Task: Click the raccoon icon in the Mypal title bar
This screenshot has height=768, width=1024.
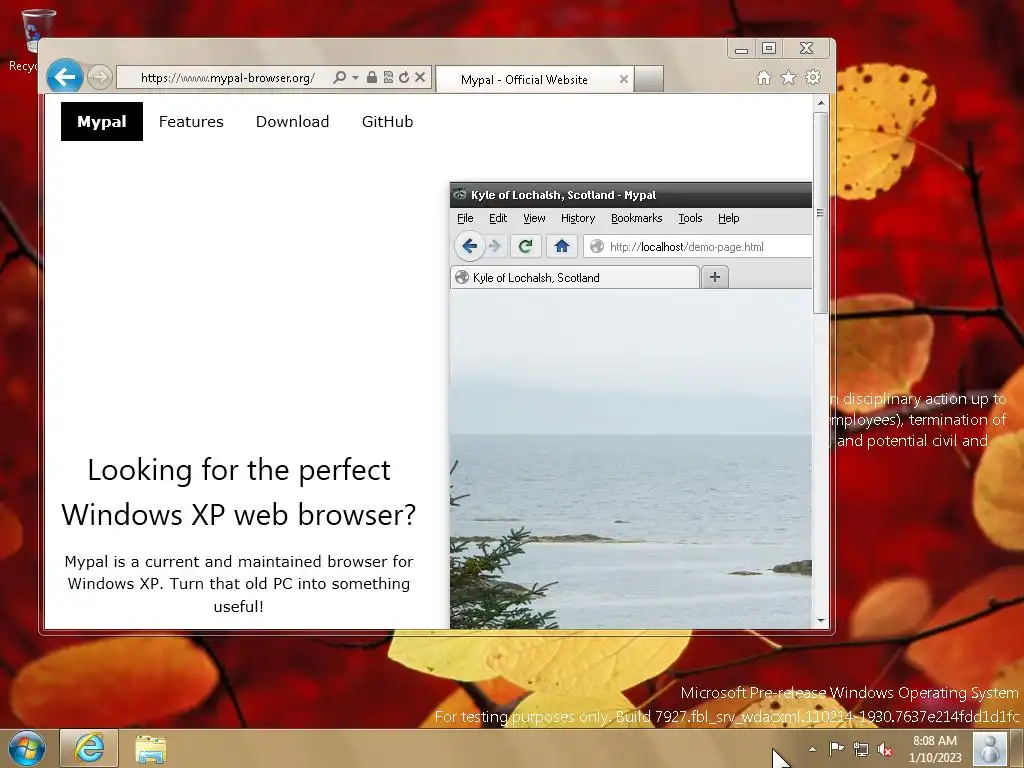Action: click(460, 194)
